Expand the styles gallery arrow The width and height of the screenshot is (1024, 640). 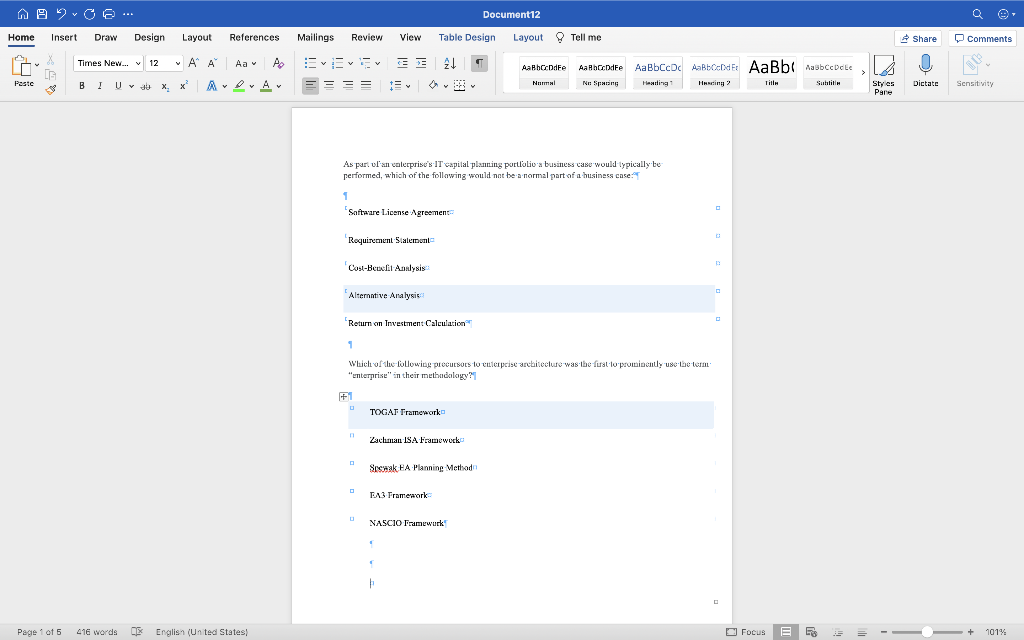(863, 72)
